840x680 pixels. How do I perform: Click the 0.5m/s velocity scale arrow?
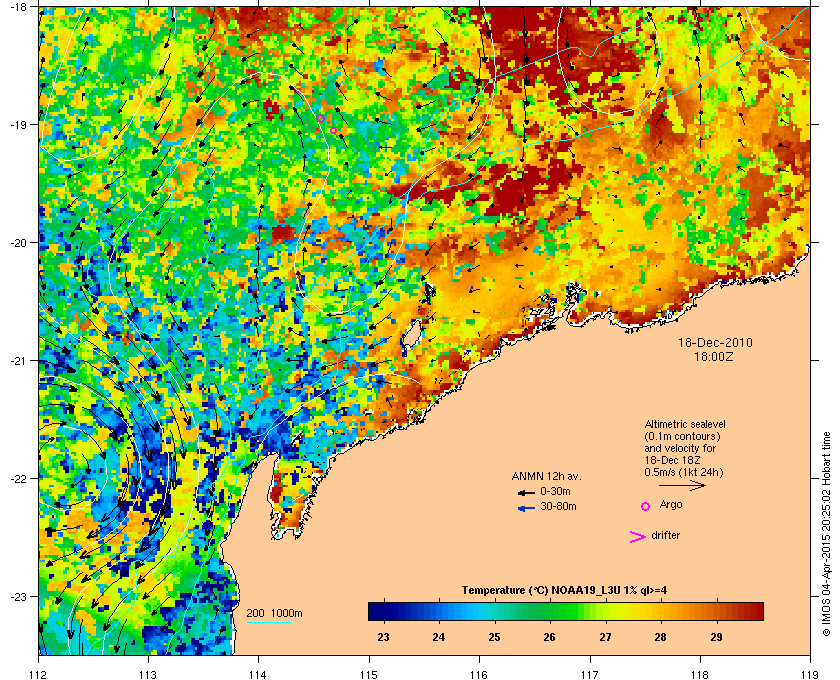click(x=682, y=485)
